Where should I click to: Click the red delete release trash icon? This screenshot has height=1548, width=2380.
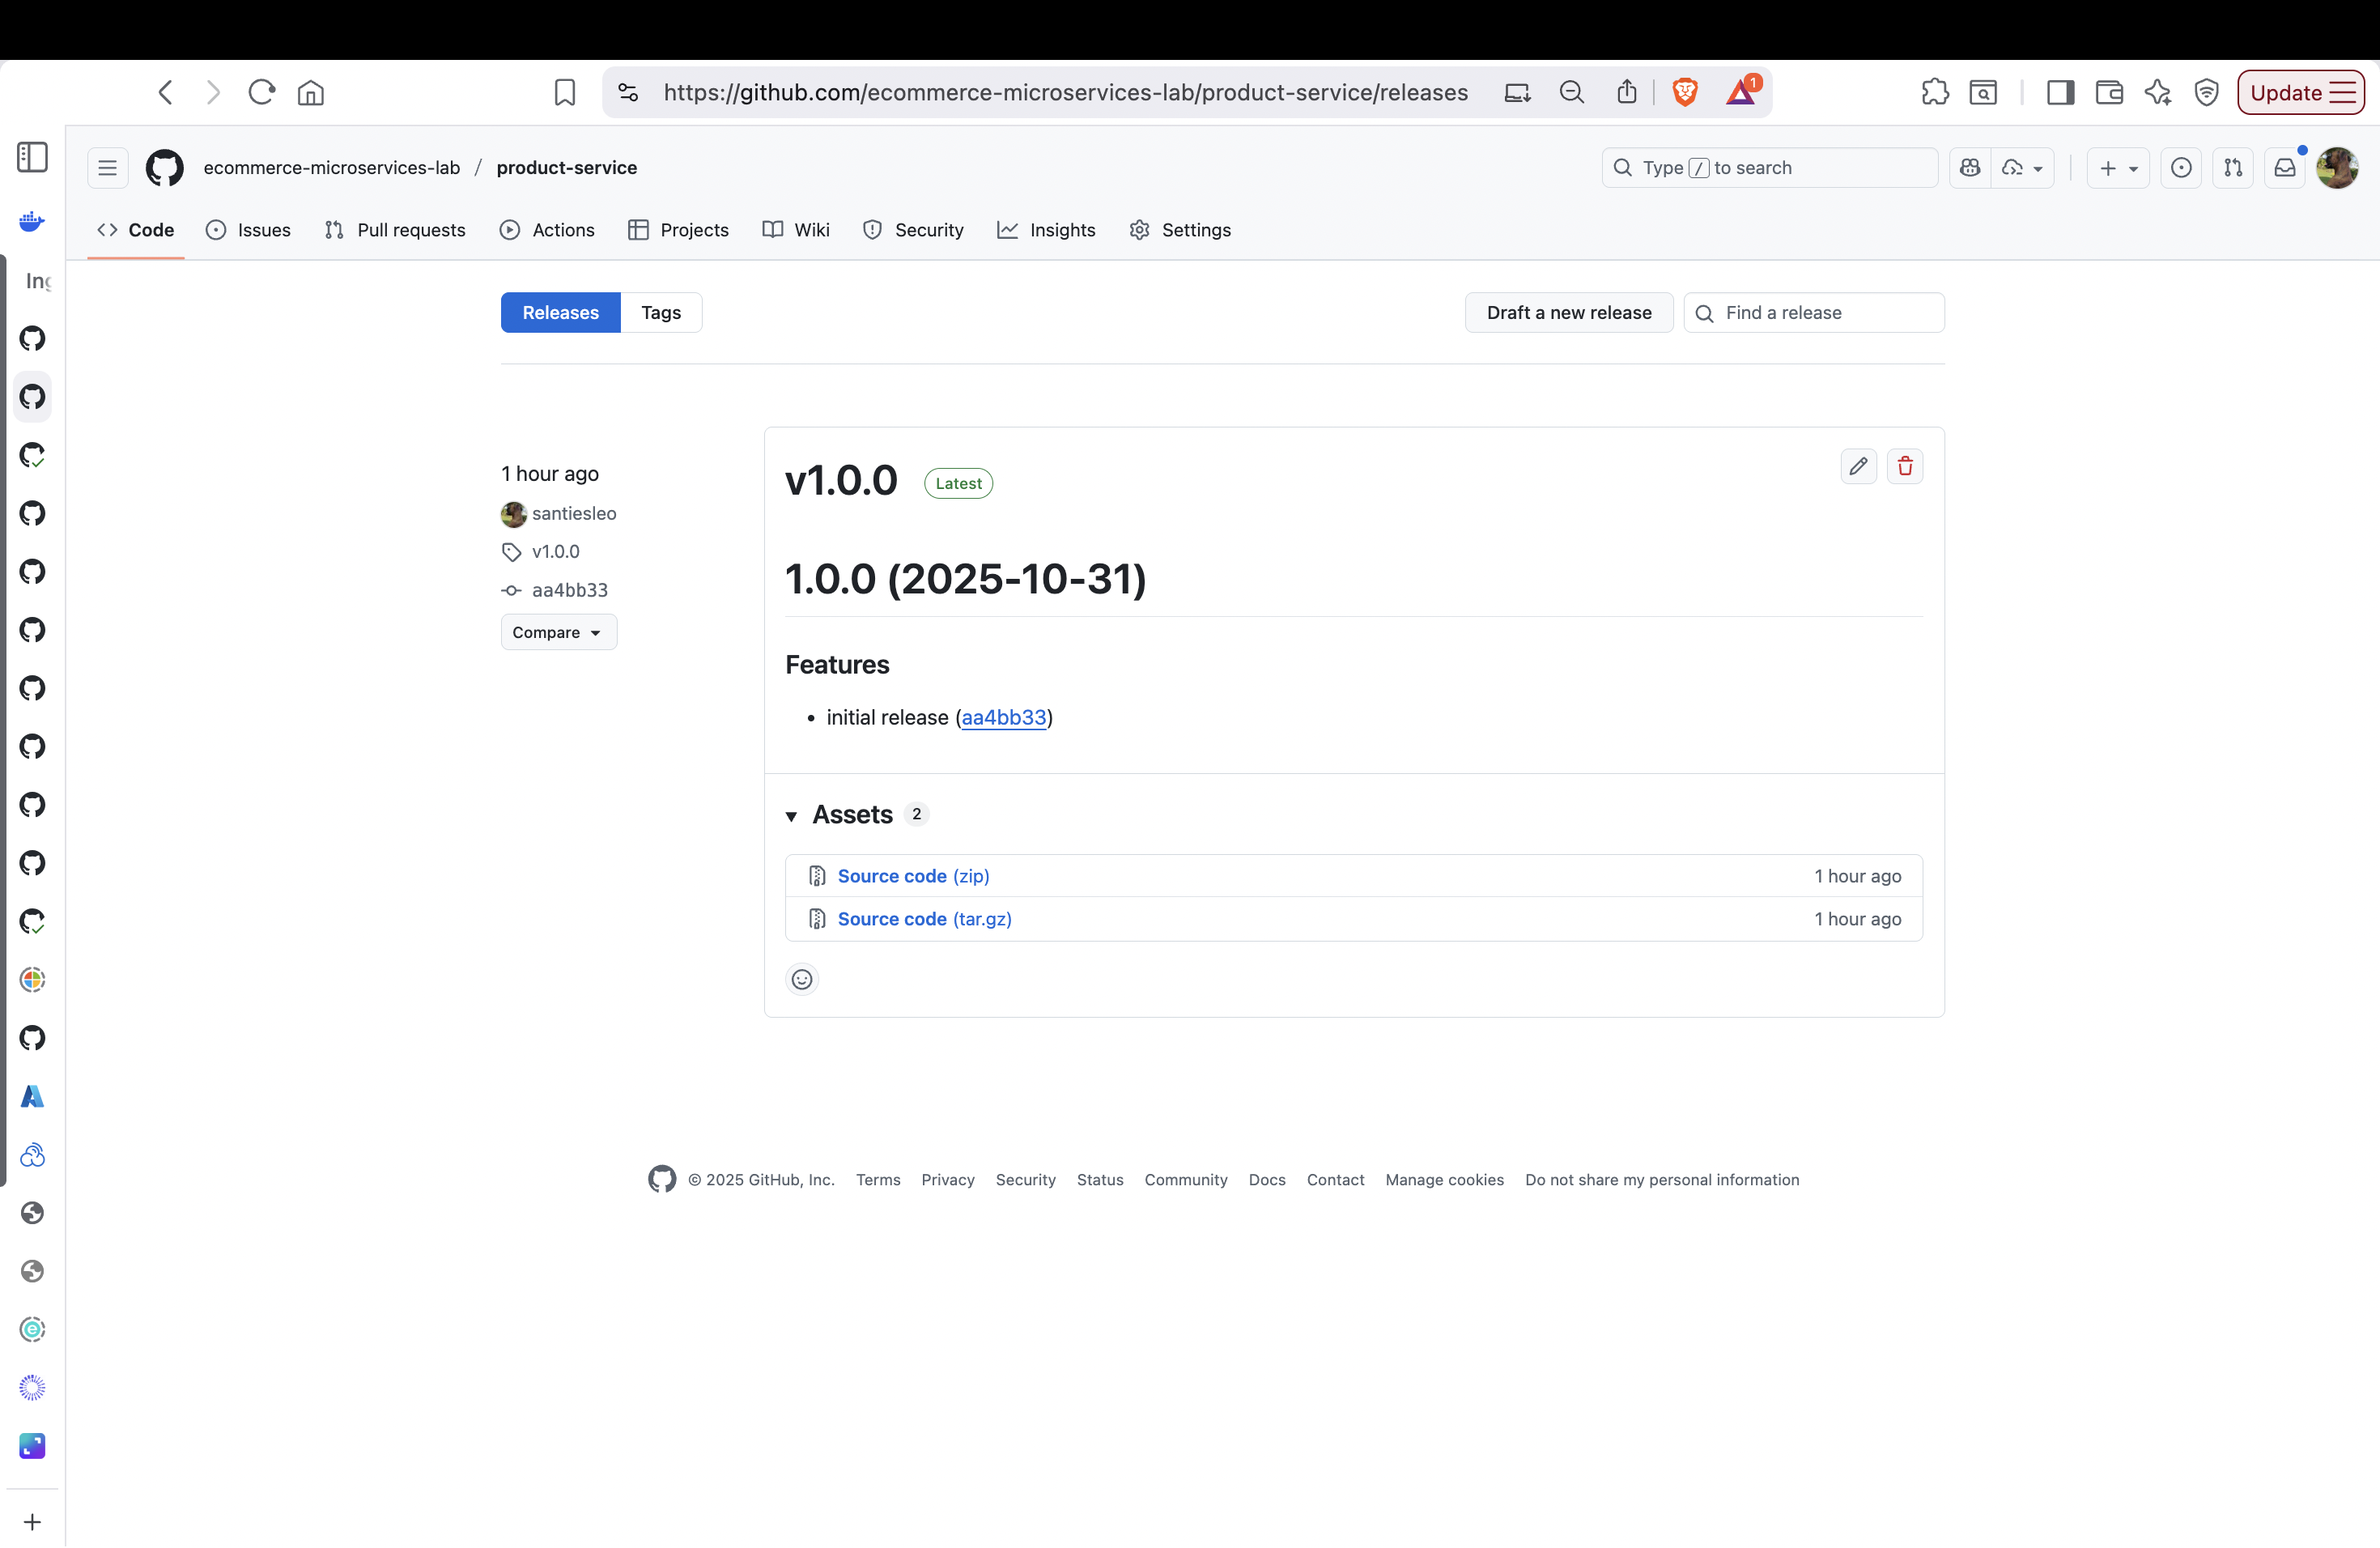tap(1905, 466)
